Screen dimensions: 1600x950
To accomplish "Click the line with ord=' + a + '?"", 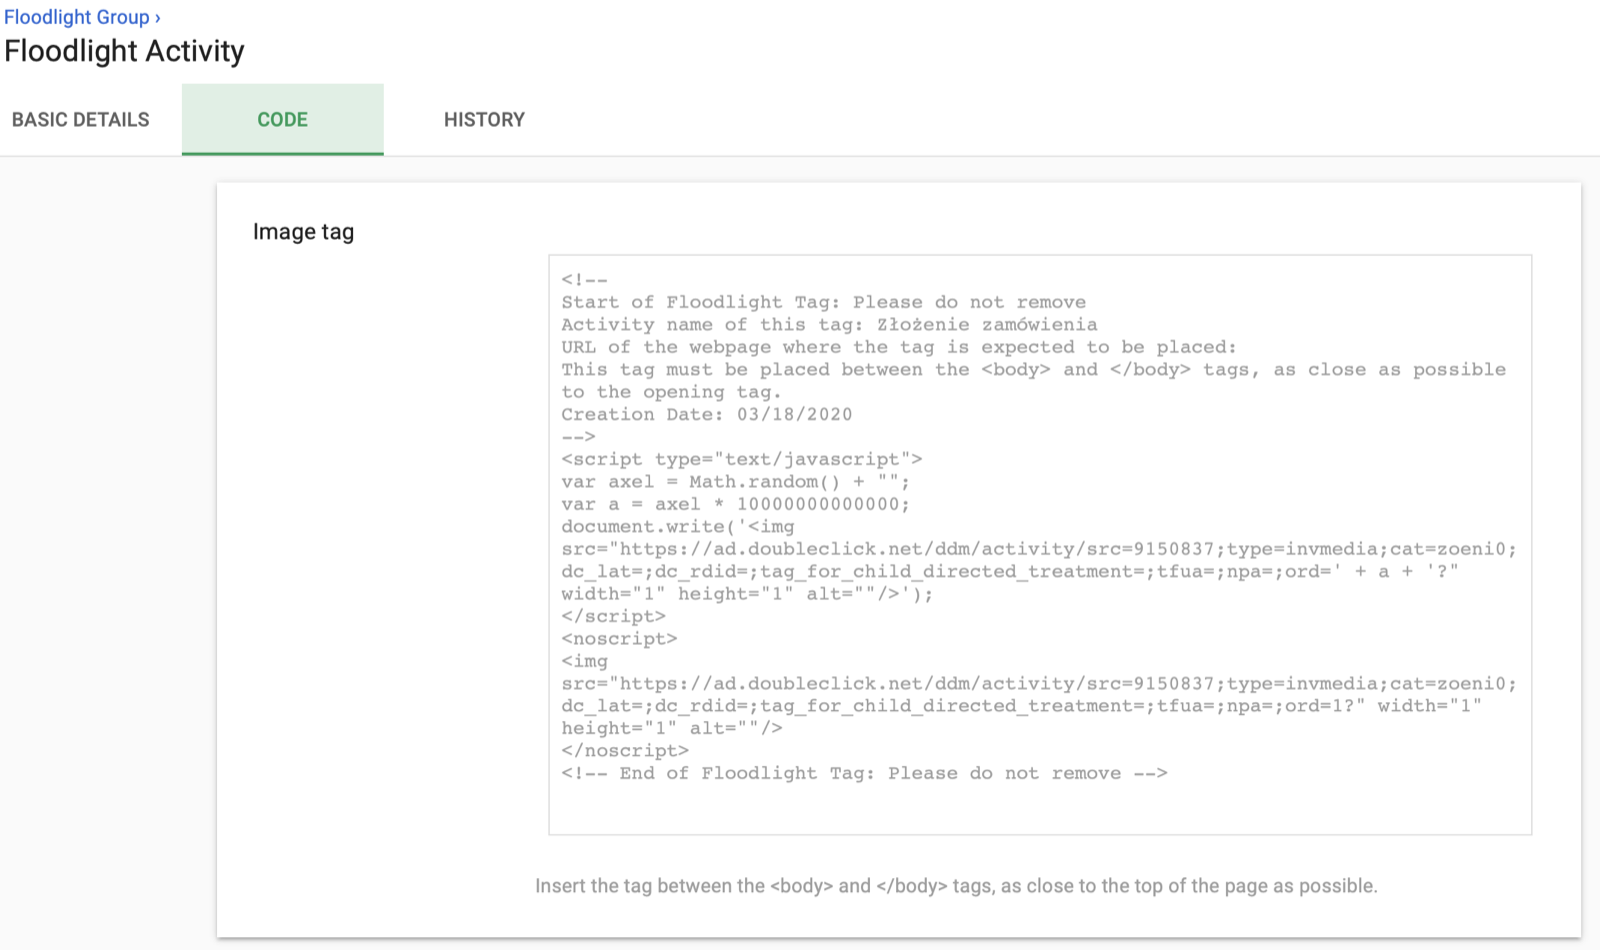I will tap(1010, 571).
